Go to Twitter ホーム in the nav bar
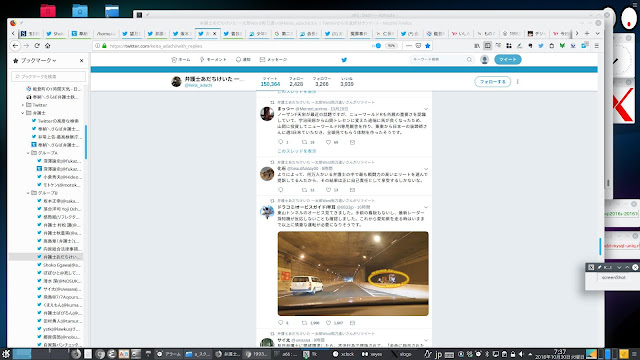Viewport: 640px width, 360px height. 181,60
